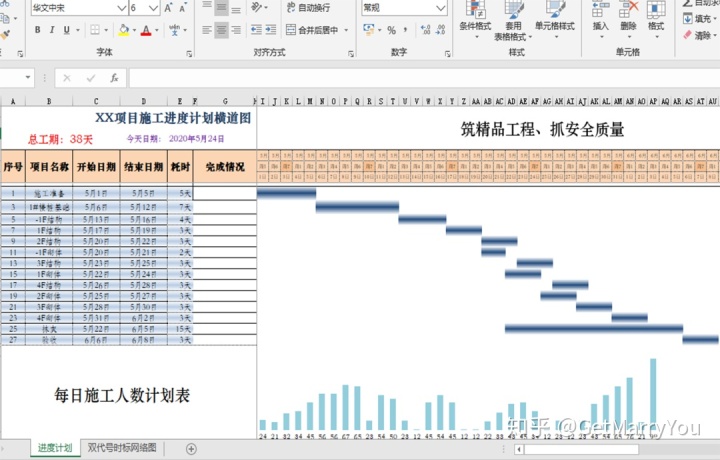Click the 施工准备 Gantt bar
720x460 pixels.
tap(287, 193)
